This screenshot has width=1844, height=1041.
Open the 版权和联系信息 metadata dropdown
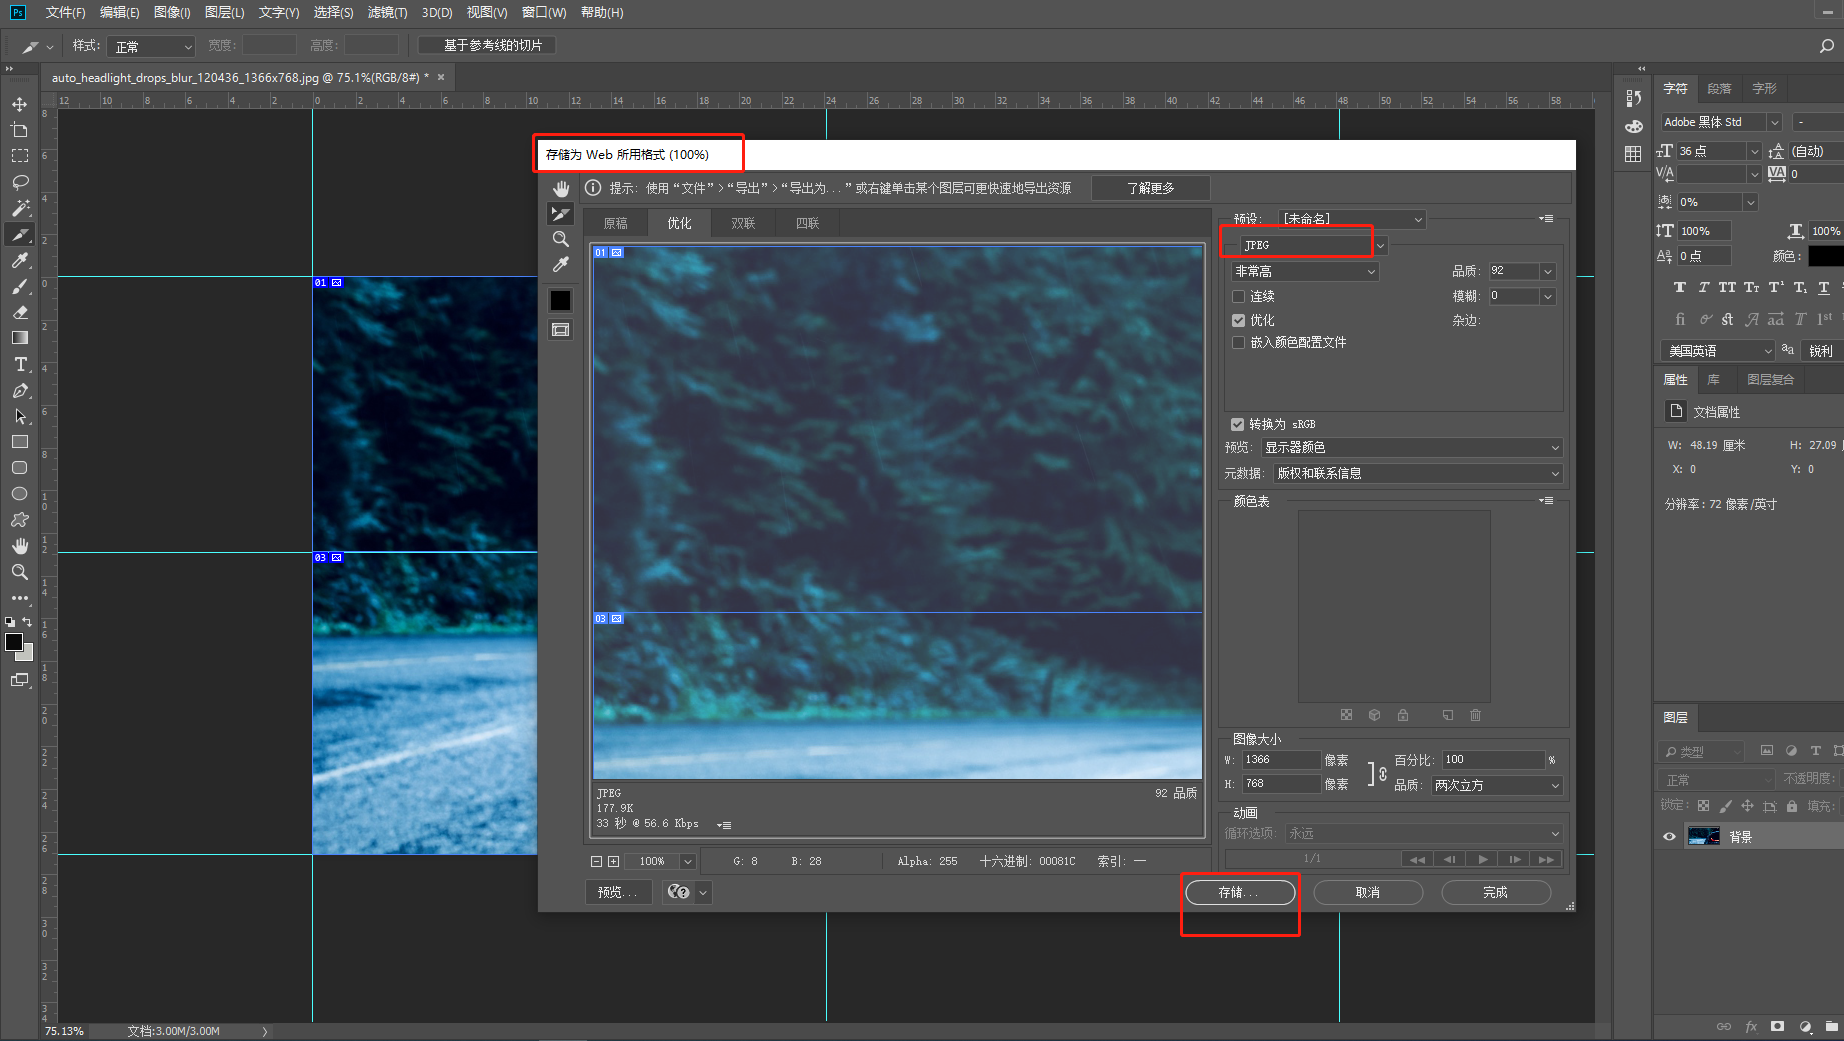pos(1417,474)
